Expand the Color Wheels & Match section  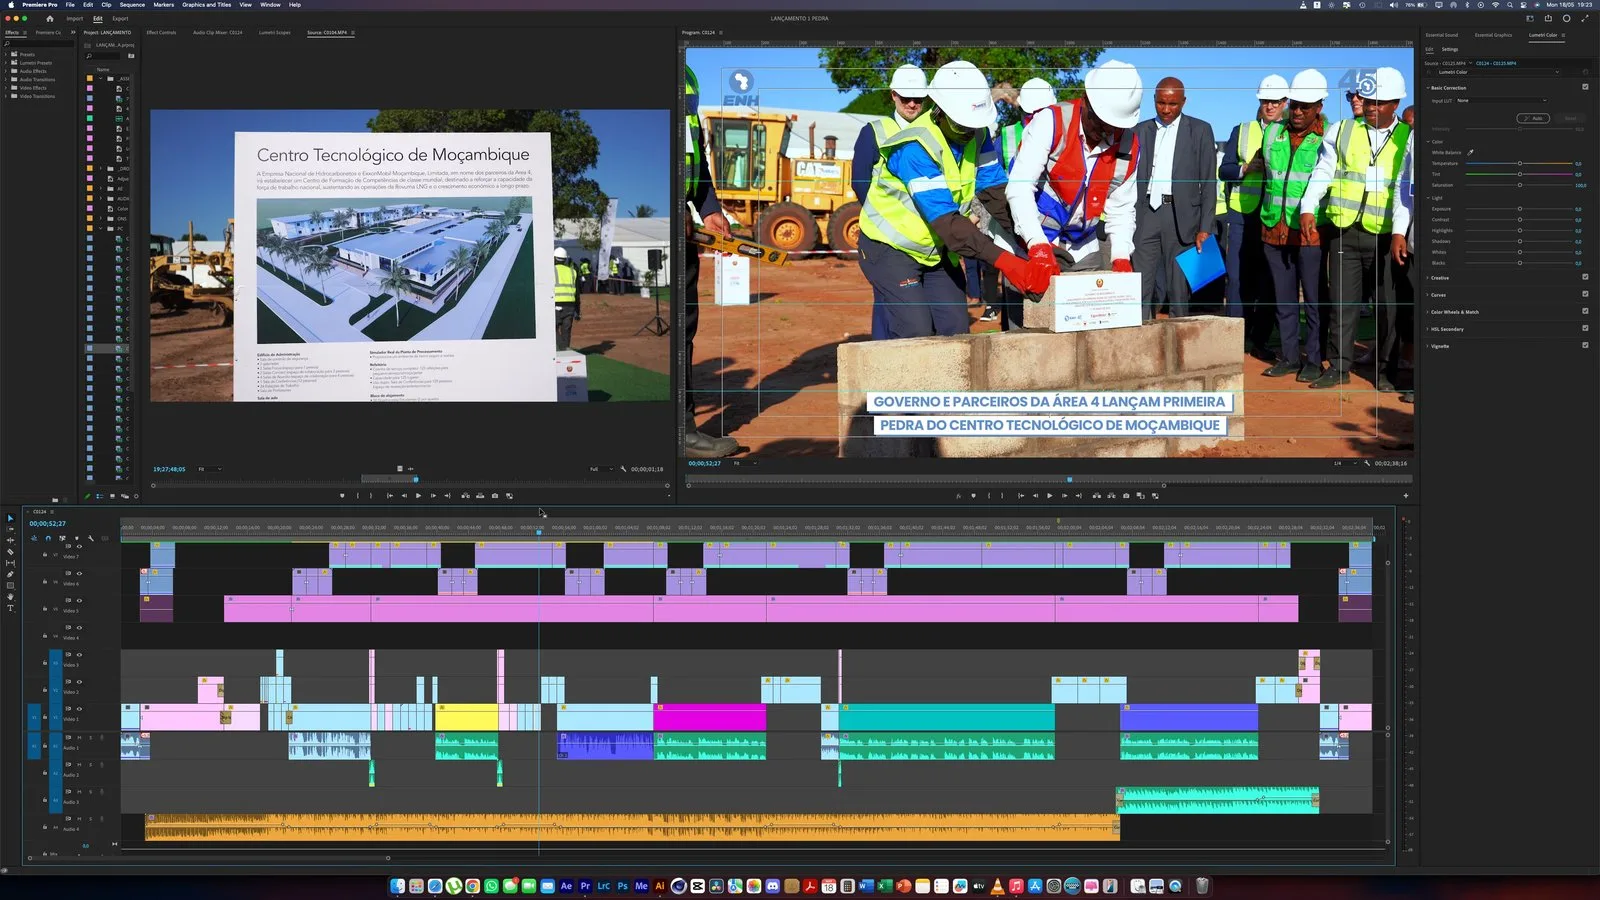coord(1428,312)
